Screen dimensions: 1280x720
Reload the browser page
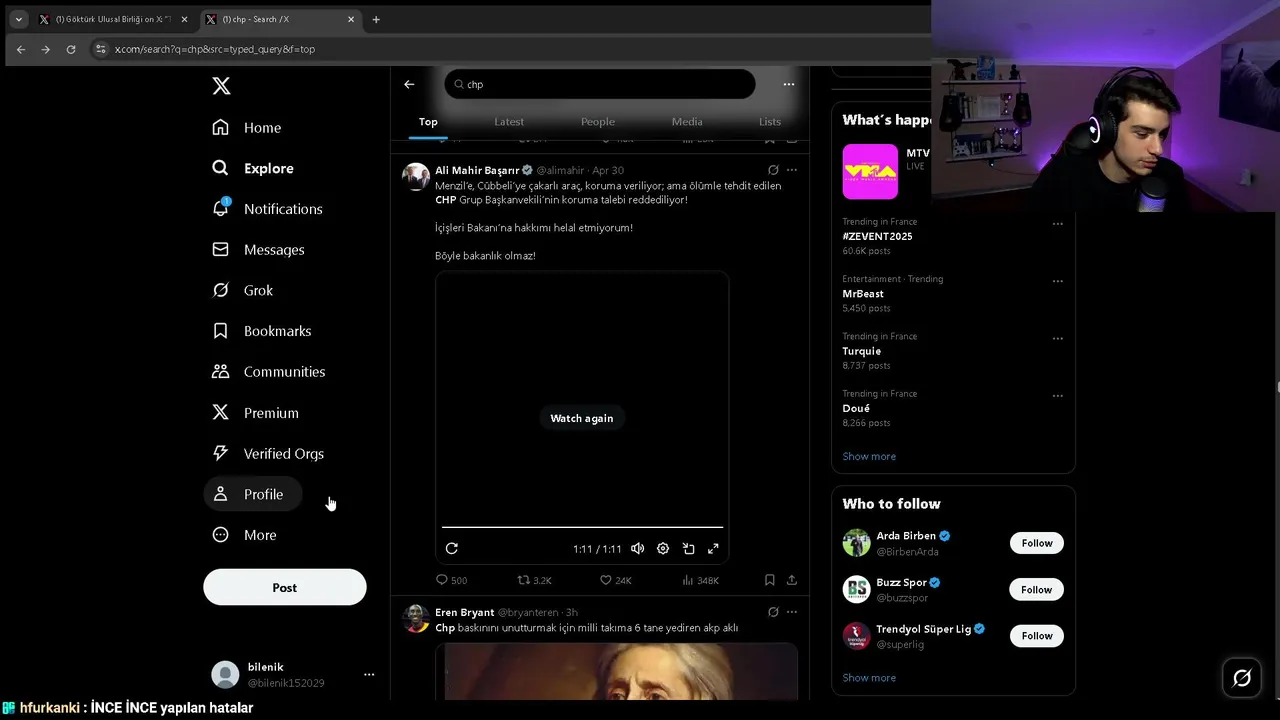click(x=71, y=49)
